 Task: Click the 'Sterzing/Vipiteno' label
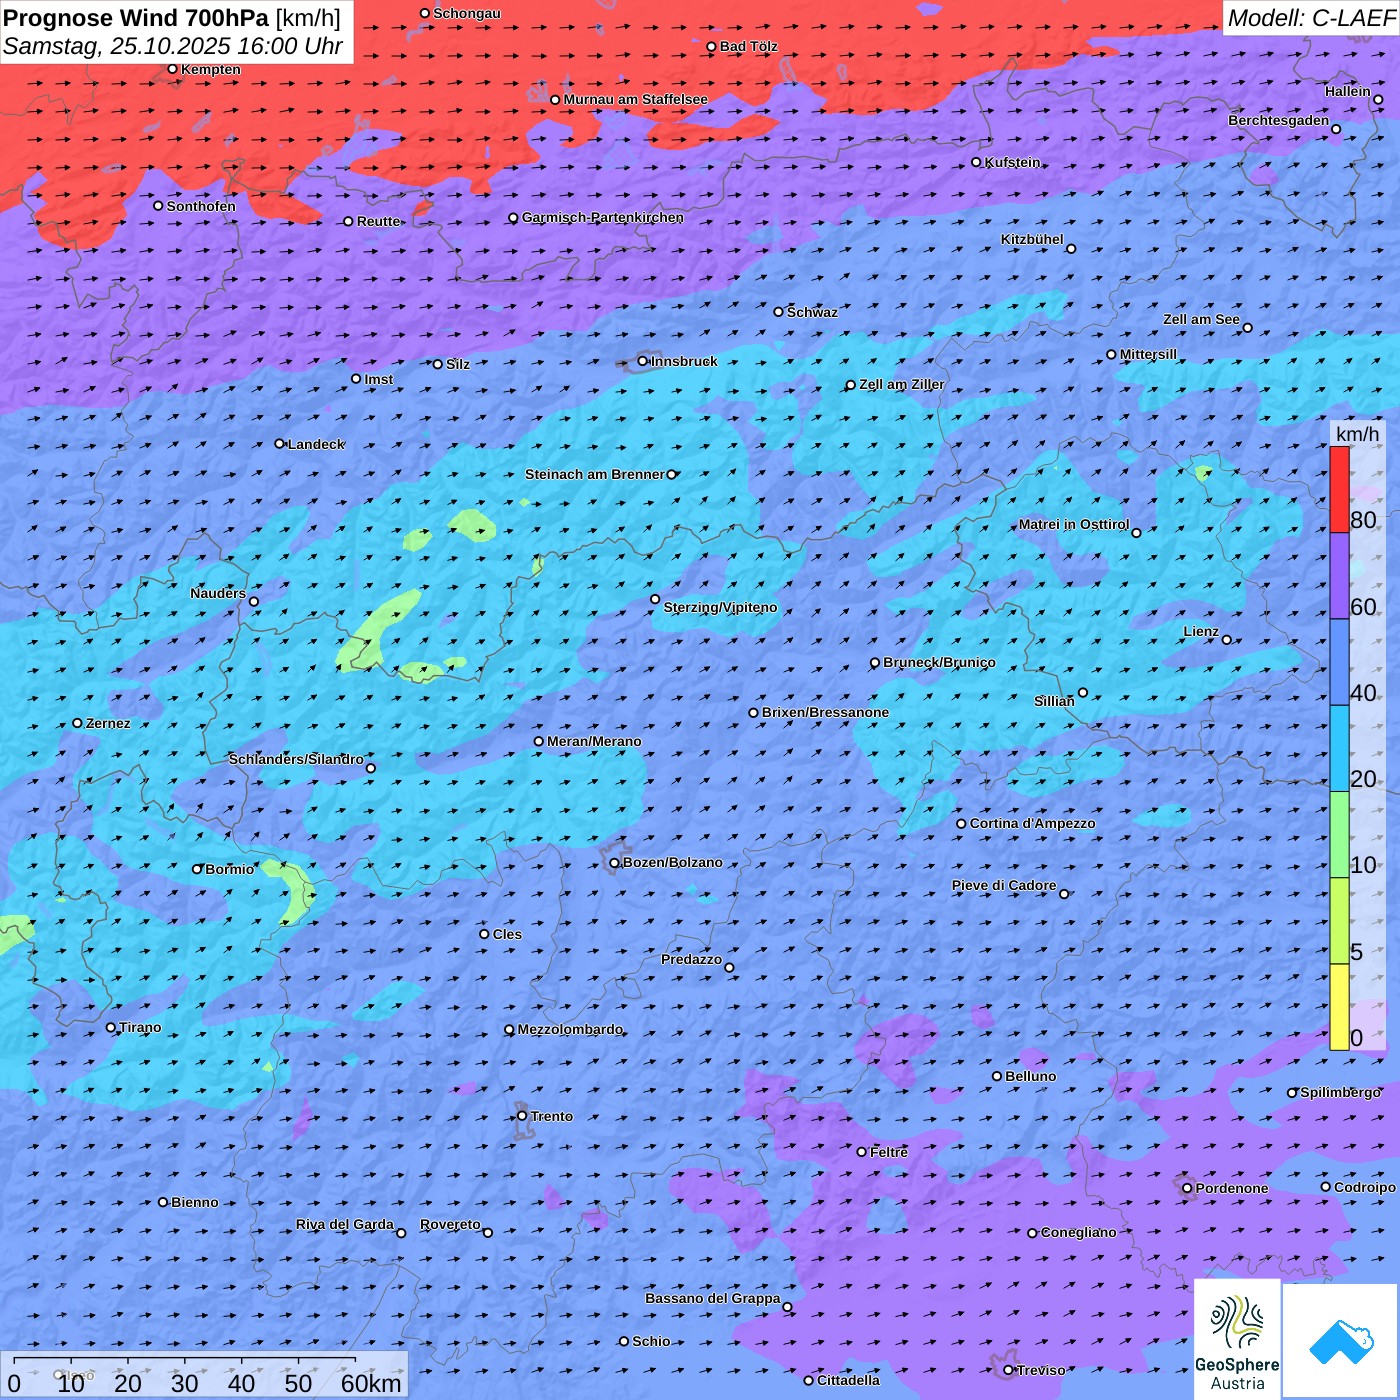pyautogui.click(x=720, y=607)
